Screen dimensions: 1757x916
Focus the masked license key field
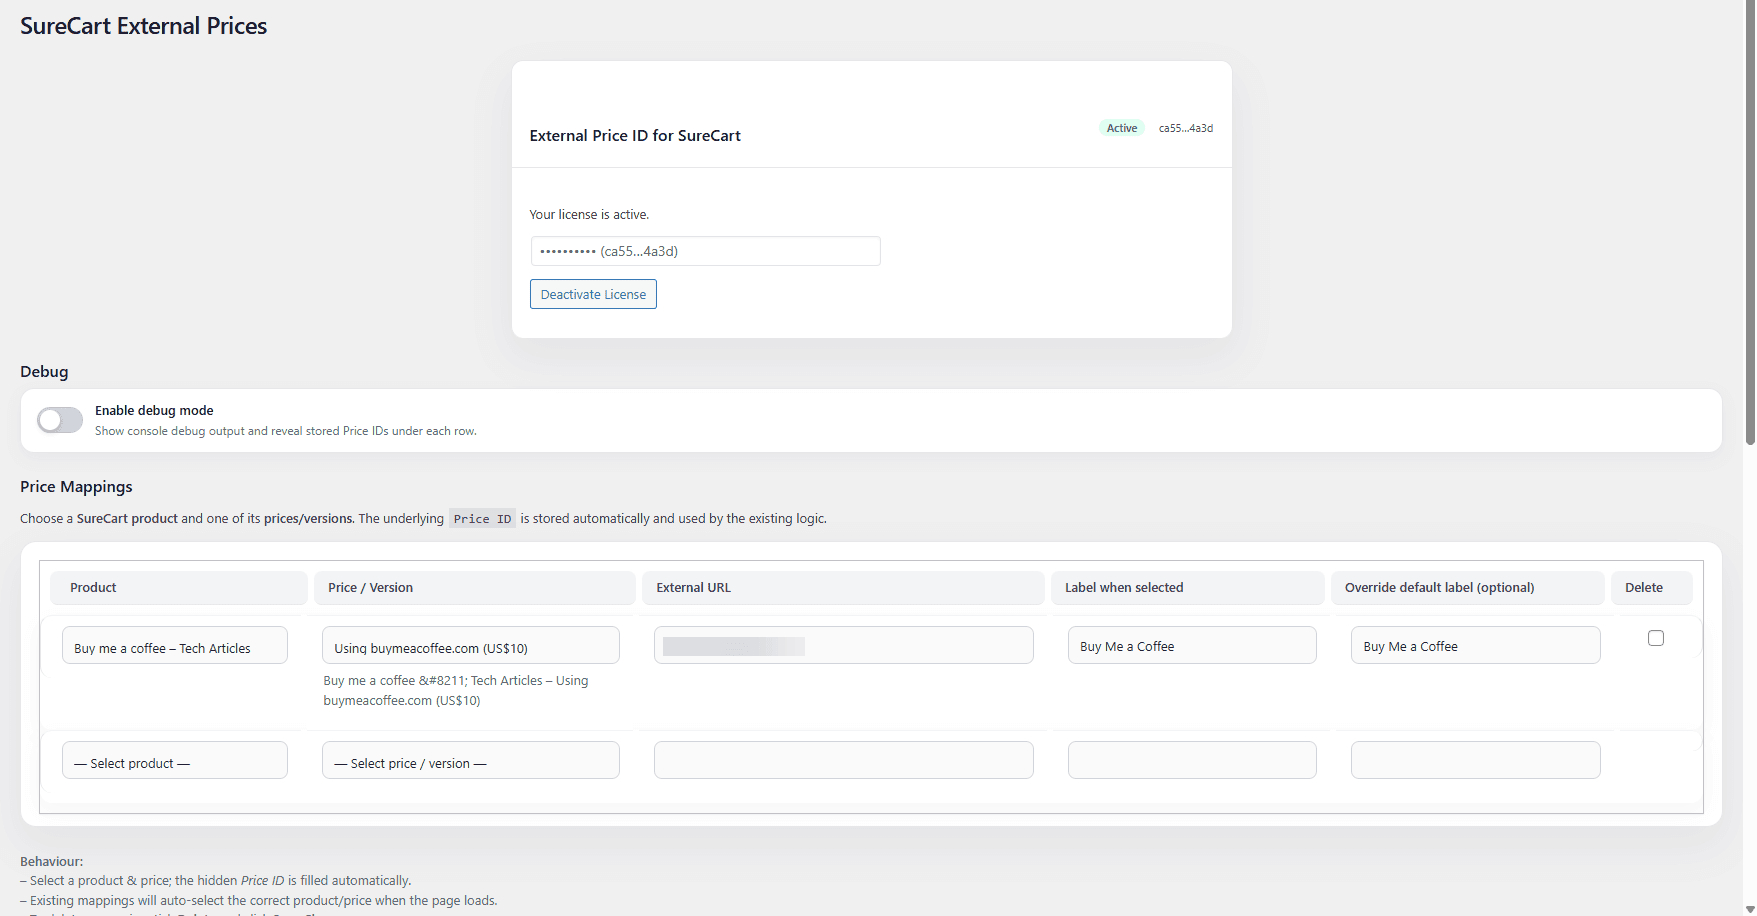705,251
